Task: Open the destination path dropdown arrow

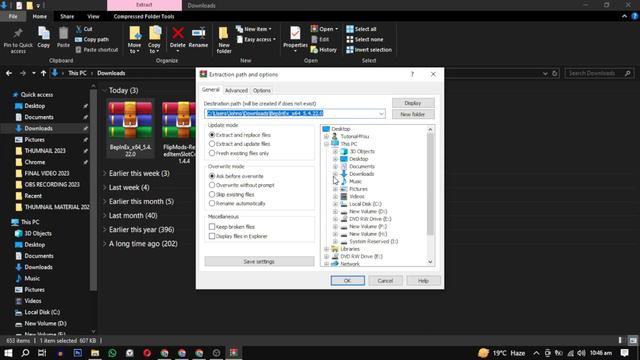Action: [x=381, y=113]
